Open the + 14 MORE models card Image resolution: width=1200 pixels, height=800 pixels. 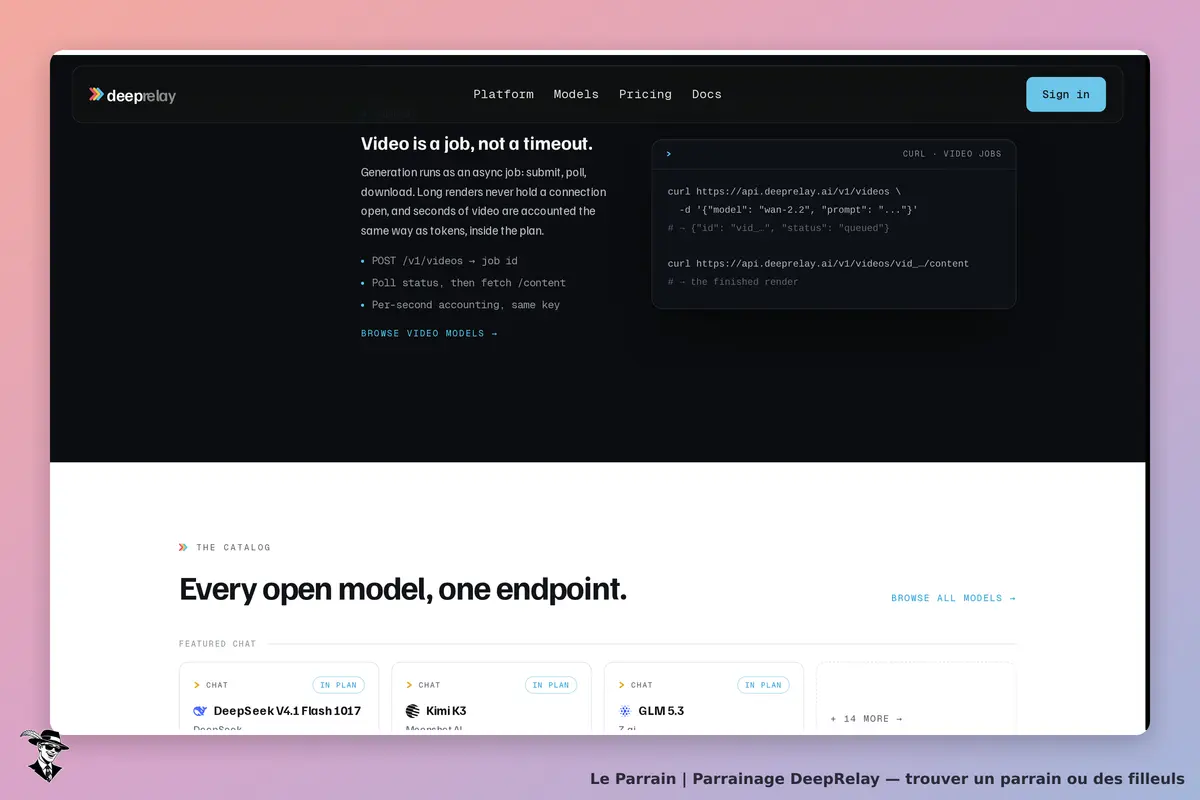click(916, 699)
